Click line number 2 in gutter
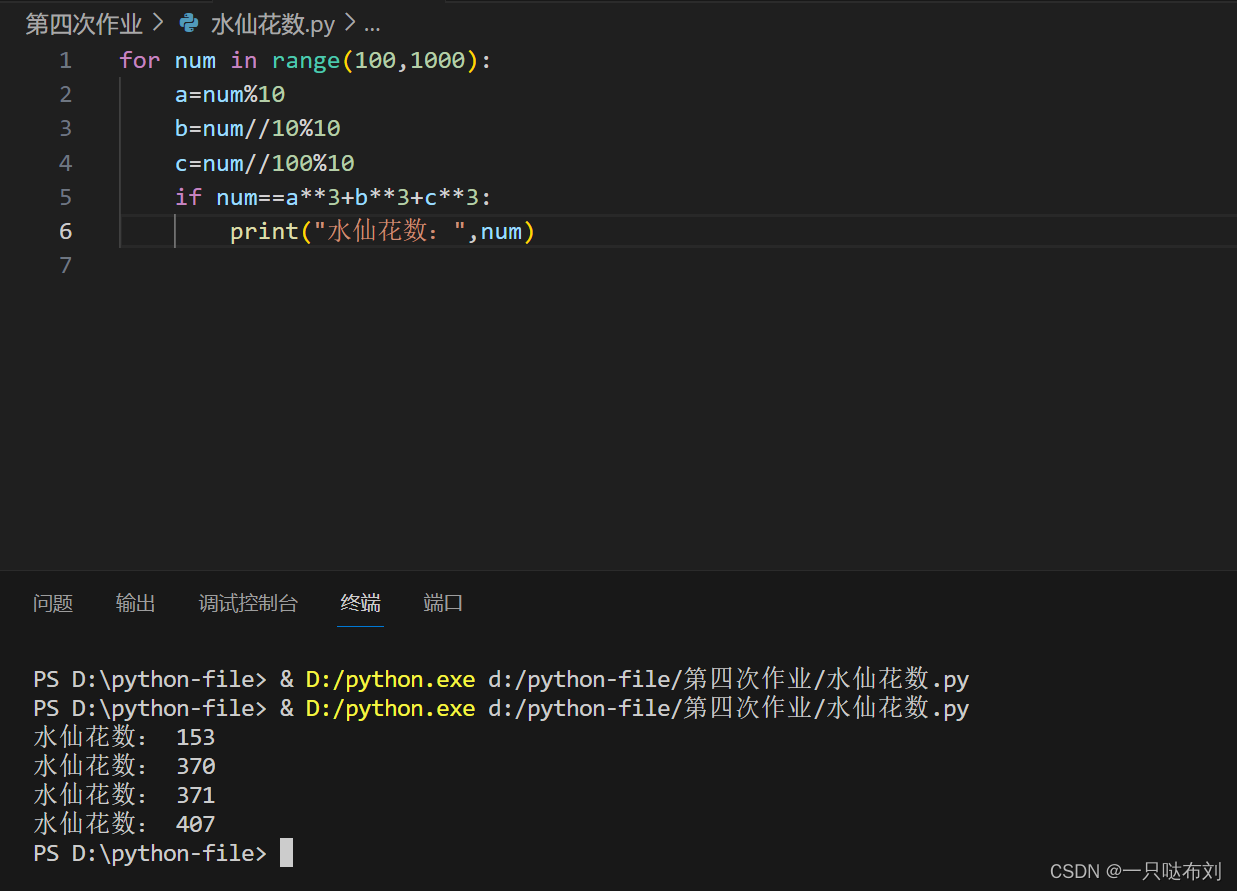Screen dimensions: 1237x891 [x=66, y=94]
